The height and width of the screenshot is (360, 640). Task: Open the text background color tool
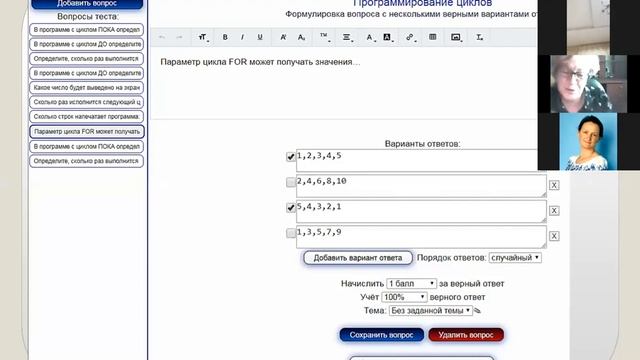tap(387, 37)
